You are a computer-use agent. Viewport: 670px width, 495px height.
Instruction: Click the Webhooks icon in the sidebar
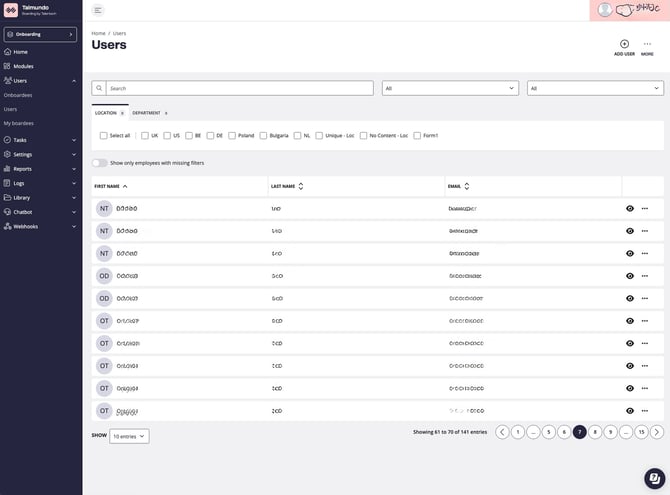click(7, 226)
